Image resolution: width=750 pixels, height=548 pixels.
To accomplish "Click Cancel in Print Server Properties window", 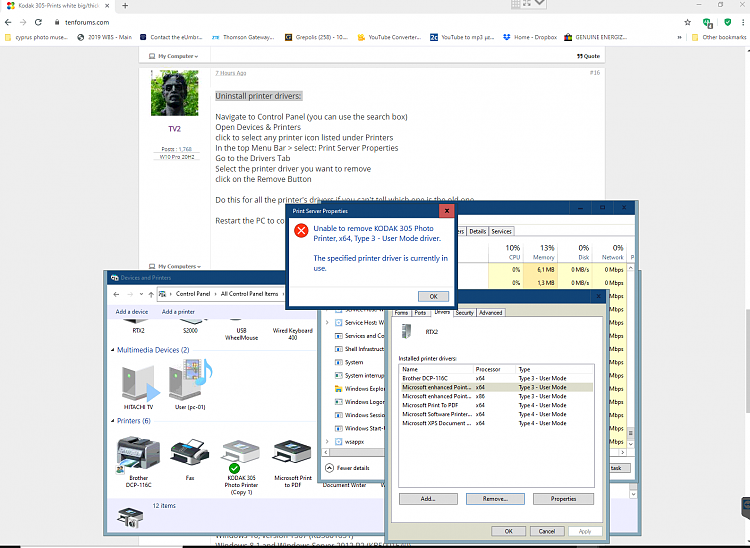I will (x=546, y=531).
